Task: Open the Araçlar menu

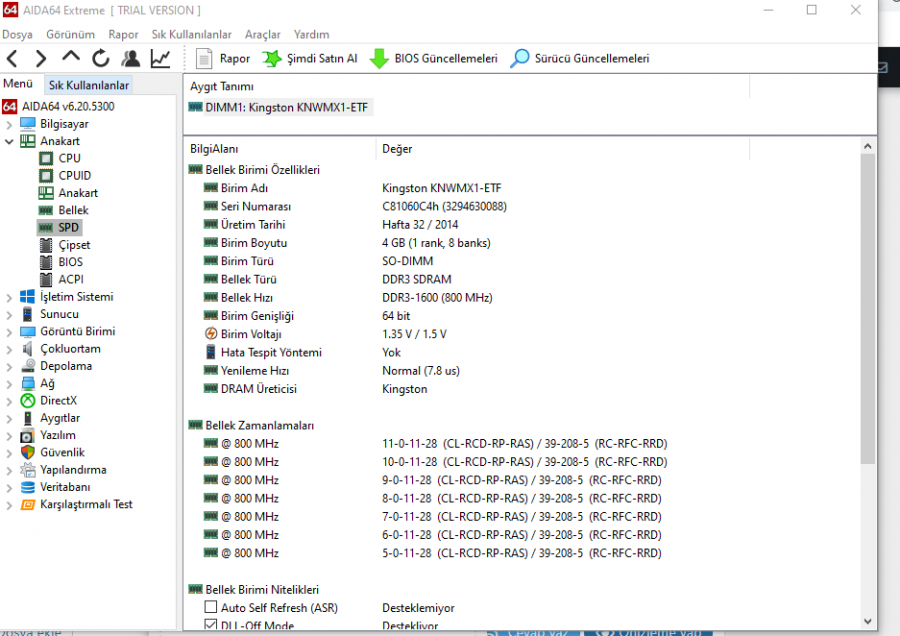Action: [263, 34]
